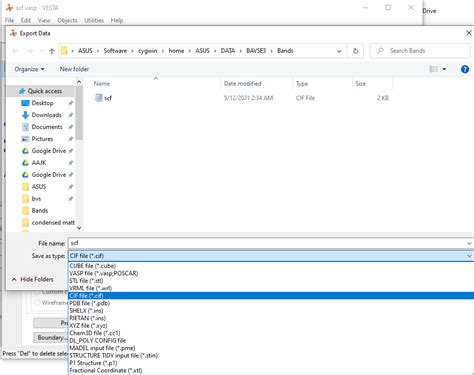Click DATA segment in address path
Viewport: 474px width, 375px height.
tap(228, 51)
